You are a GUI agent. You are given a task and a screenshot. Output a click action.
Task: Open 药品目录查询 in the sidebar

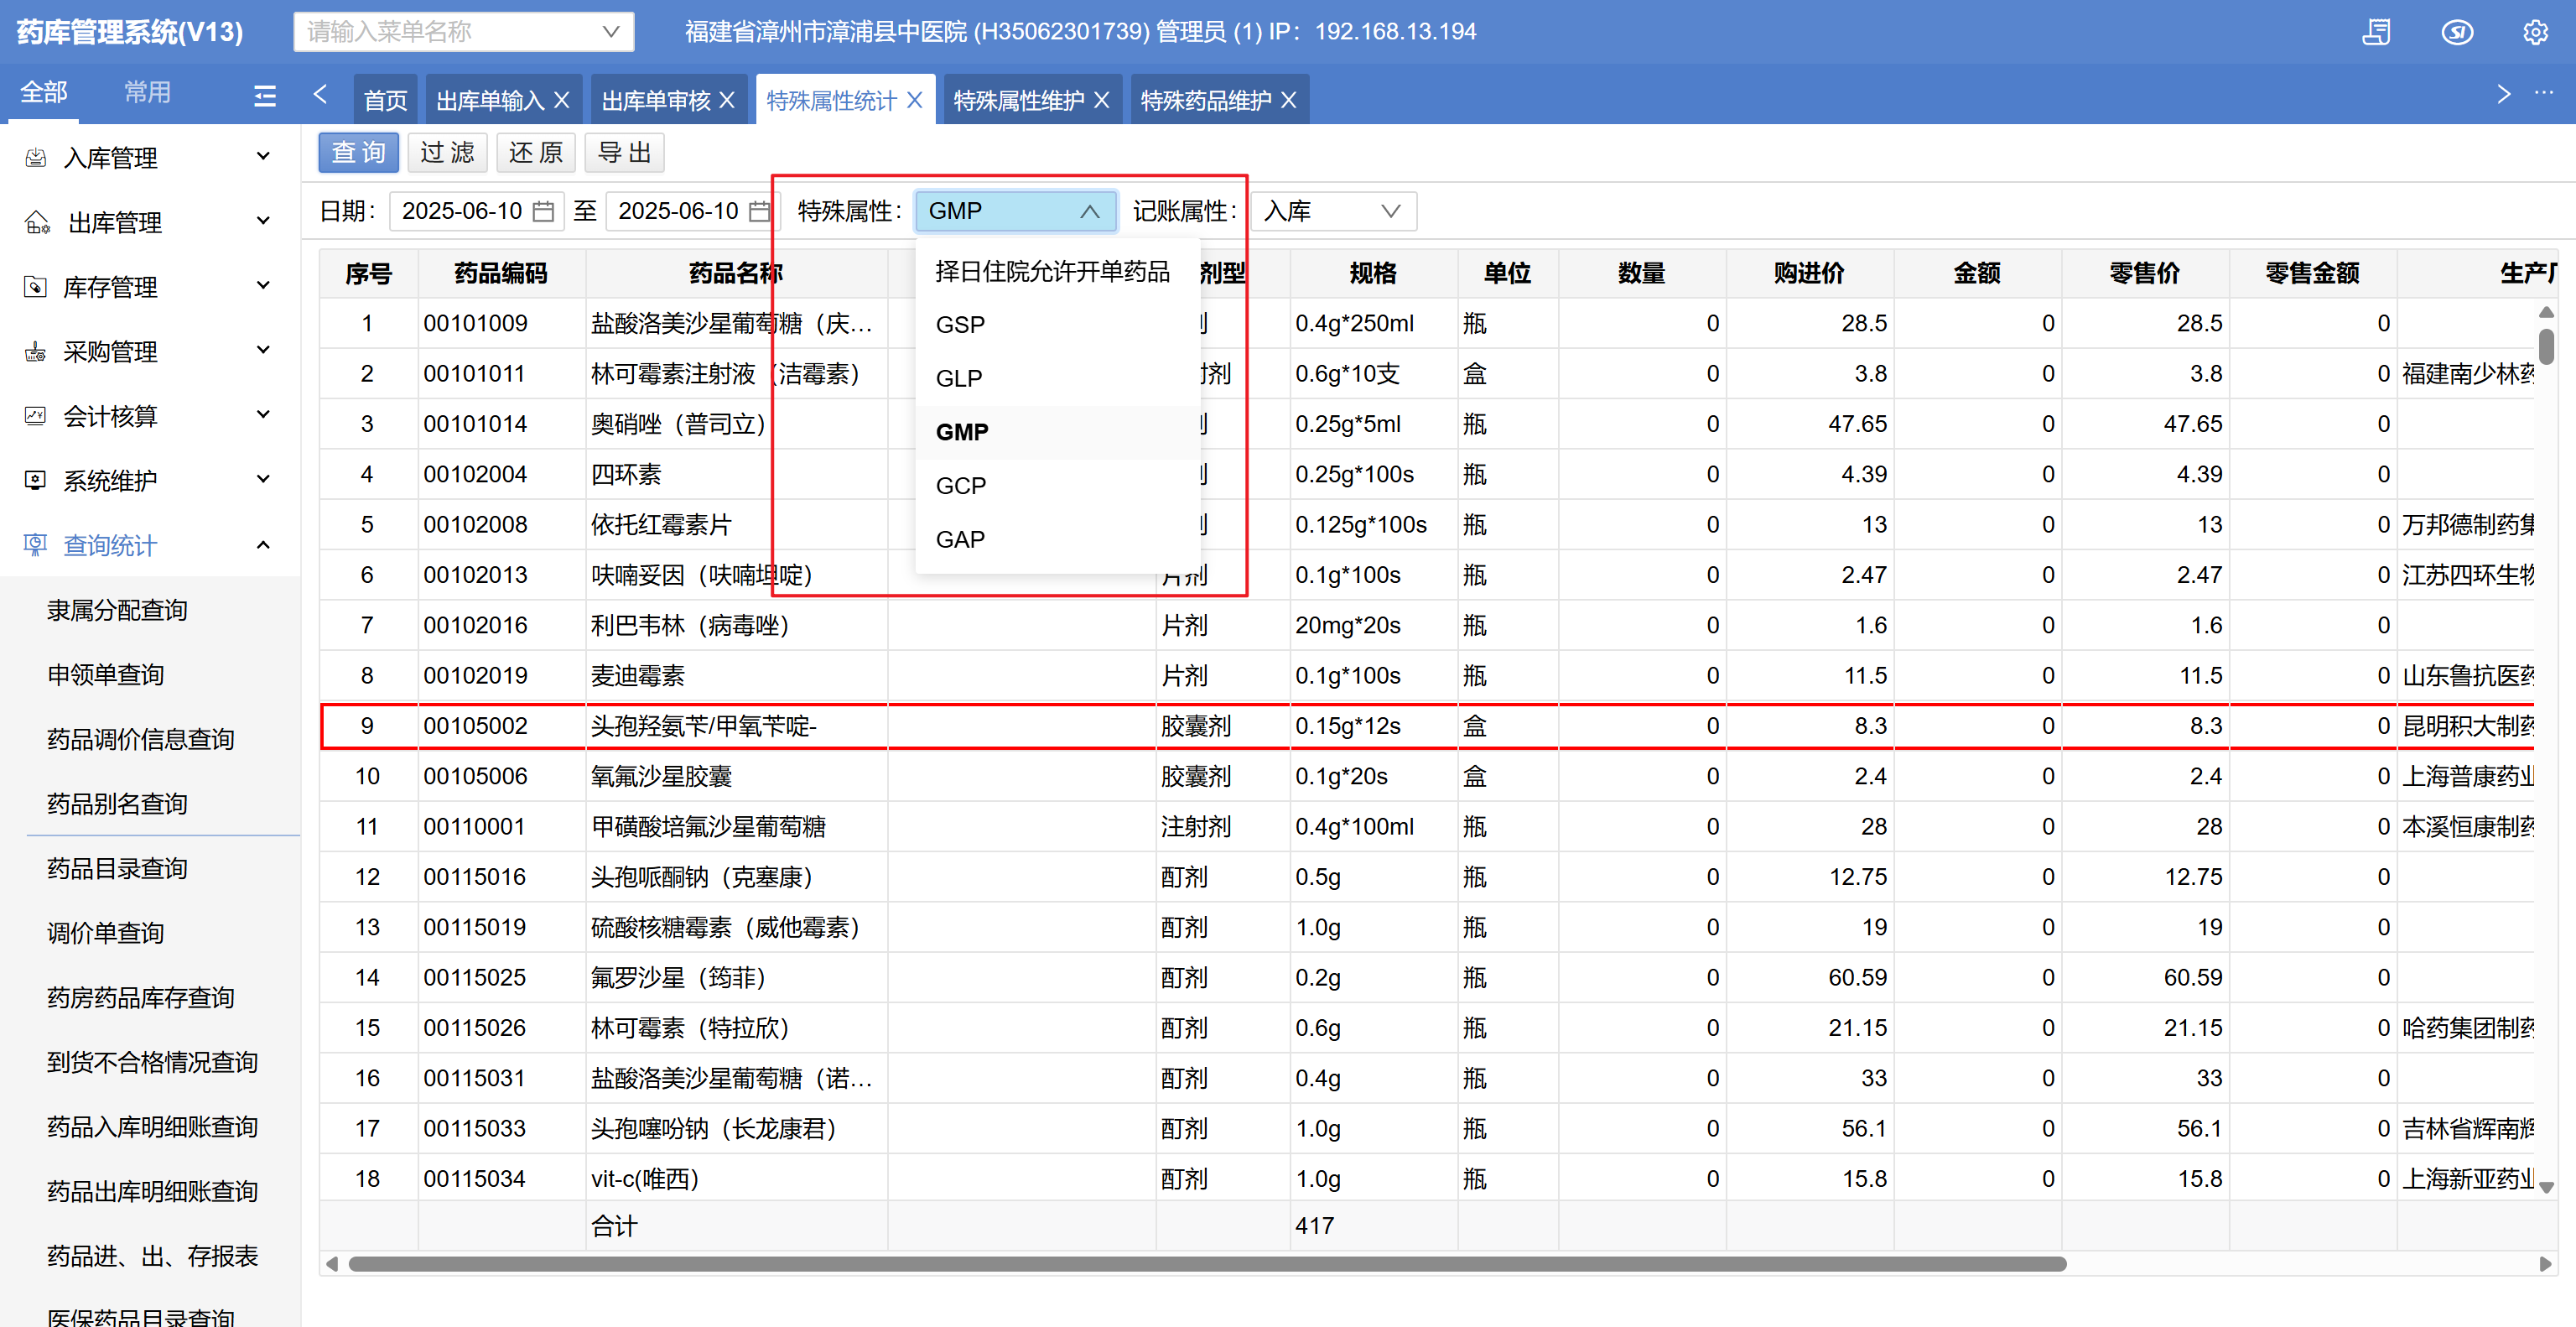[x=117, y=868]
